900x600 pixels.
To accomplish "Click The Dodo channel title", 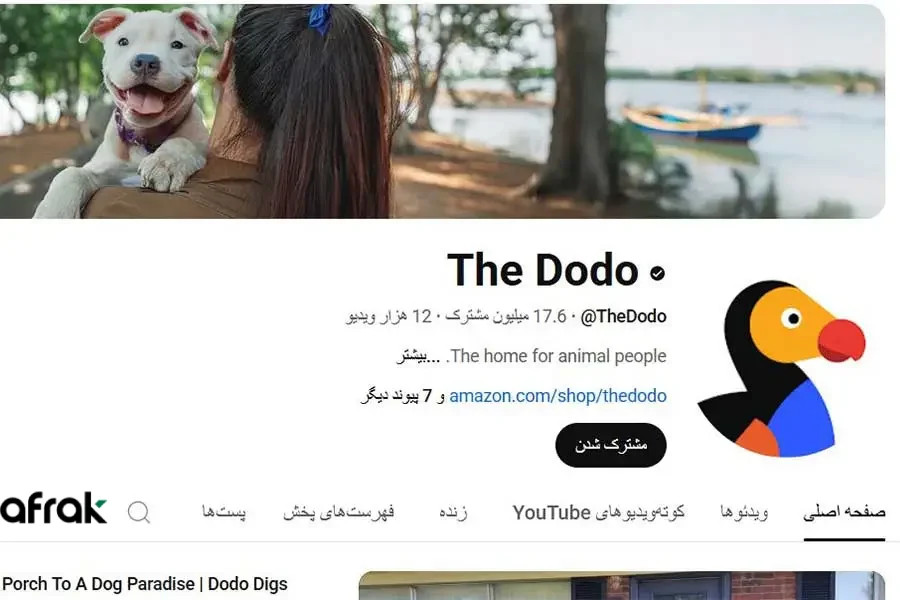I will click(542, 270).
